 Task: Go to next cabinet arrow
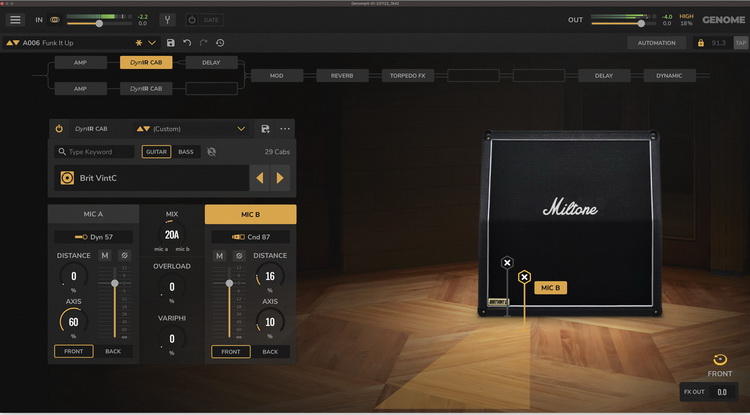point(280,178)
